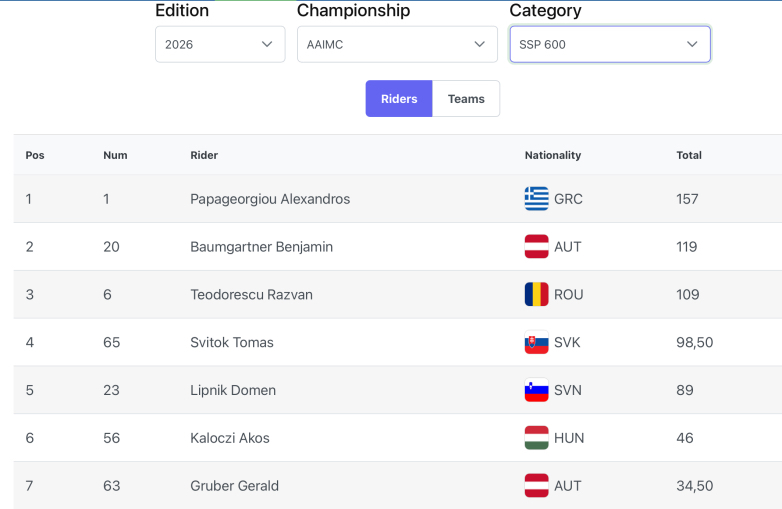Click rider name Papageorgiou Alexandros

tap(270, 199)
